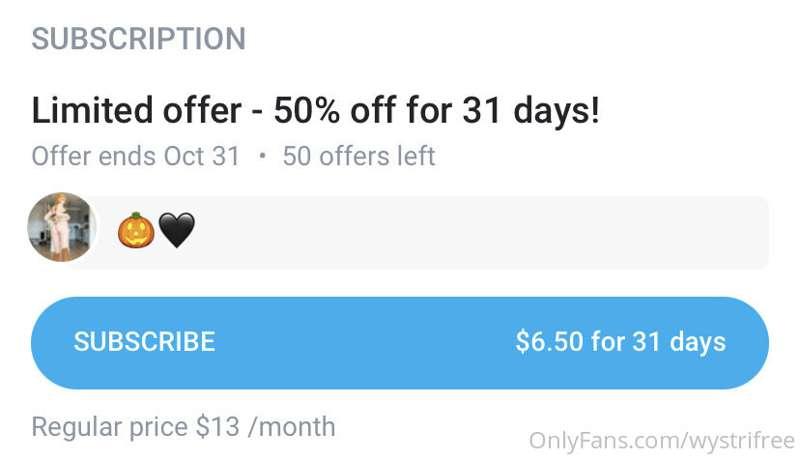Click the $13 amount in regular price

point(218,426)
